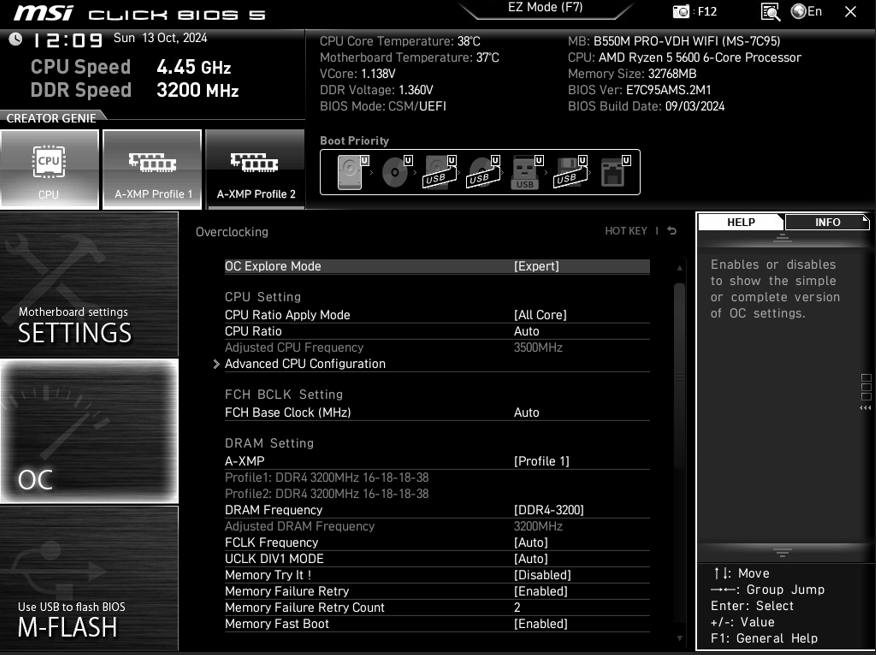Viewport: 876px width, 655px height.
Task: Click the CPU Core Temperature reading
Action: tap(400, 41)
